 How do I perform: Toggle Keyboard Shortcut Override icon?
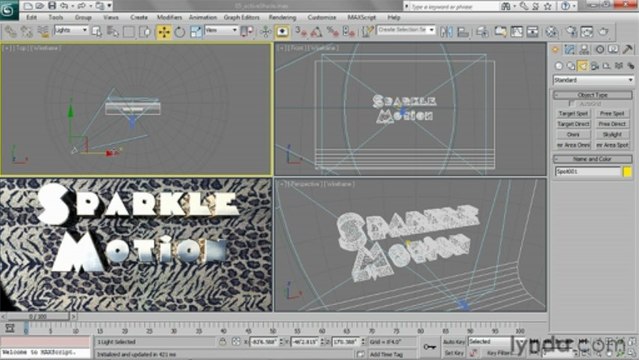(282, 32)
